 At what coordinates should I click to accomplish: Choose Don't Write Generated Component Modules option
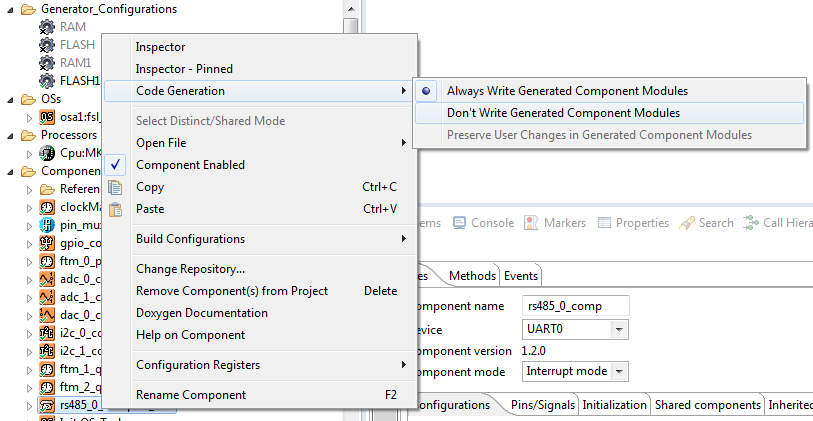click(x=563, y=113)
